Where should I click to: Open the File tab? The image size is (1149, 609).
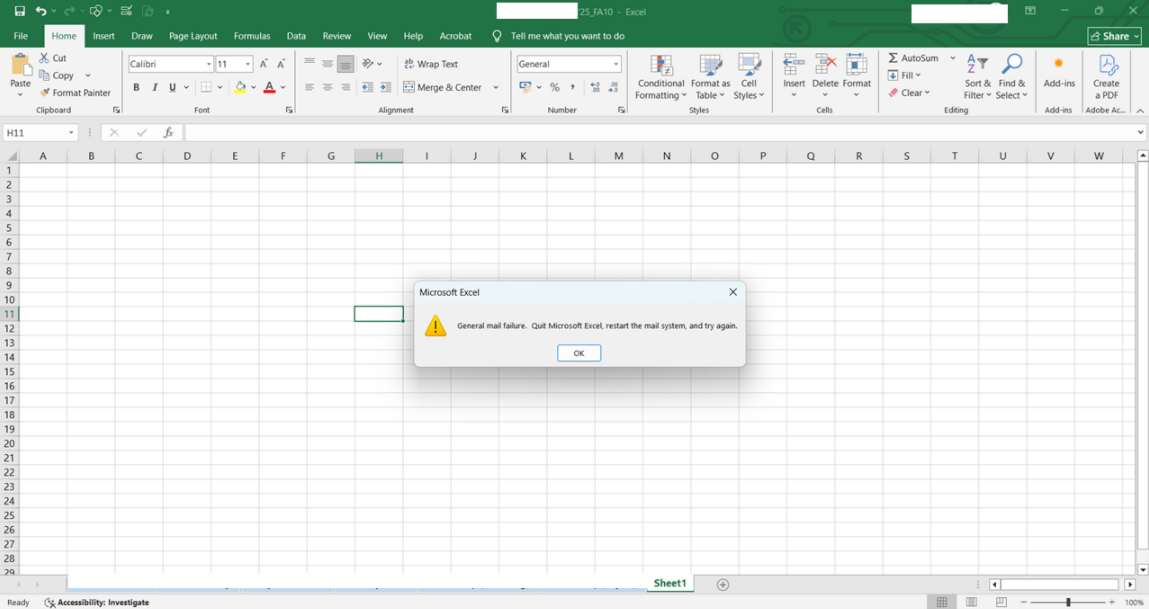pyautogui.click(x=21, y=36)
